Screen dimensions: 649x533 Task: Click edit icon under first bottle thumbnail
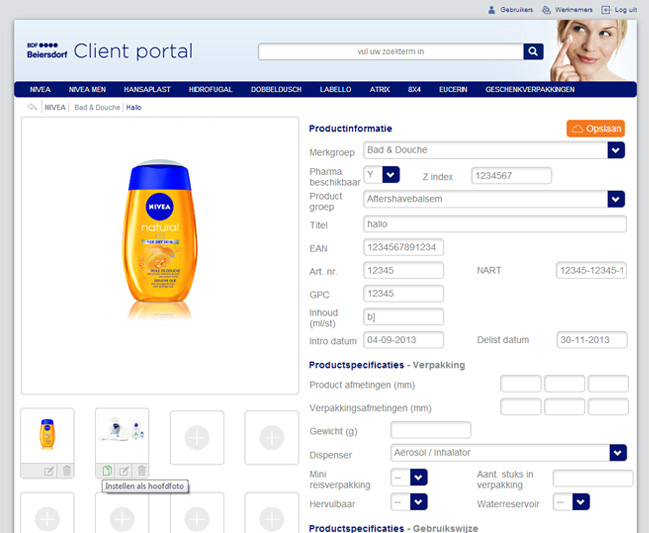tap(49, 471)
